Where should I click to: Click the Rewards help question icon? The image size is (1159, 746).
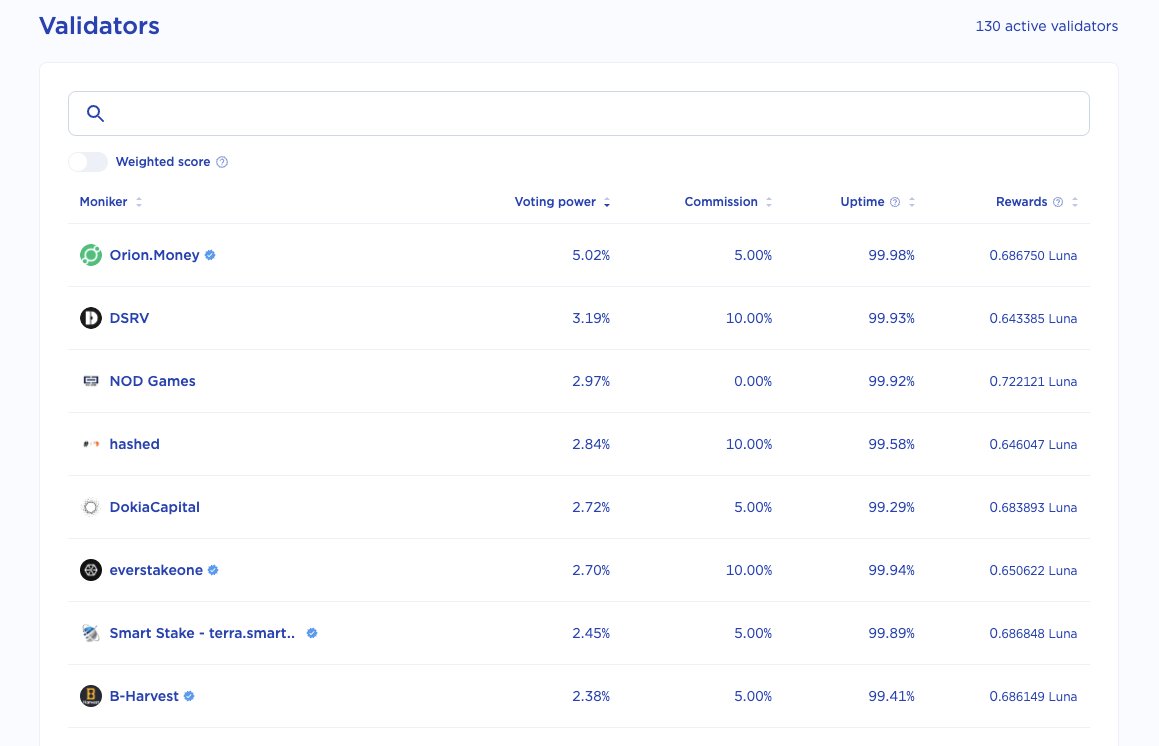[1058, 202]
